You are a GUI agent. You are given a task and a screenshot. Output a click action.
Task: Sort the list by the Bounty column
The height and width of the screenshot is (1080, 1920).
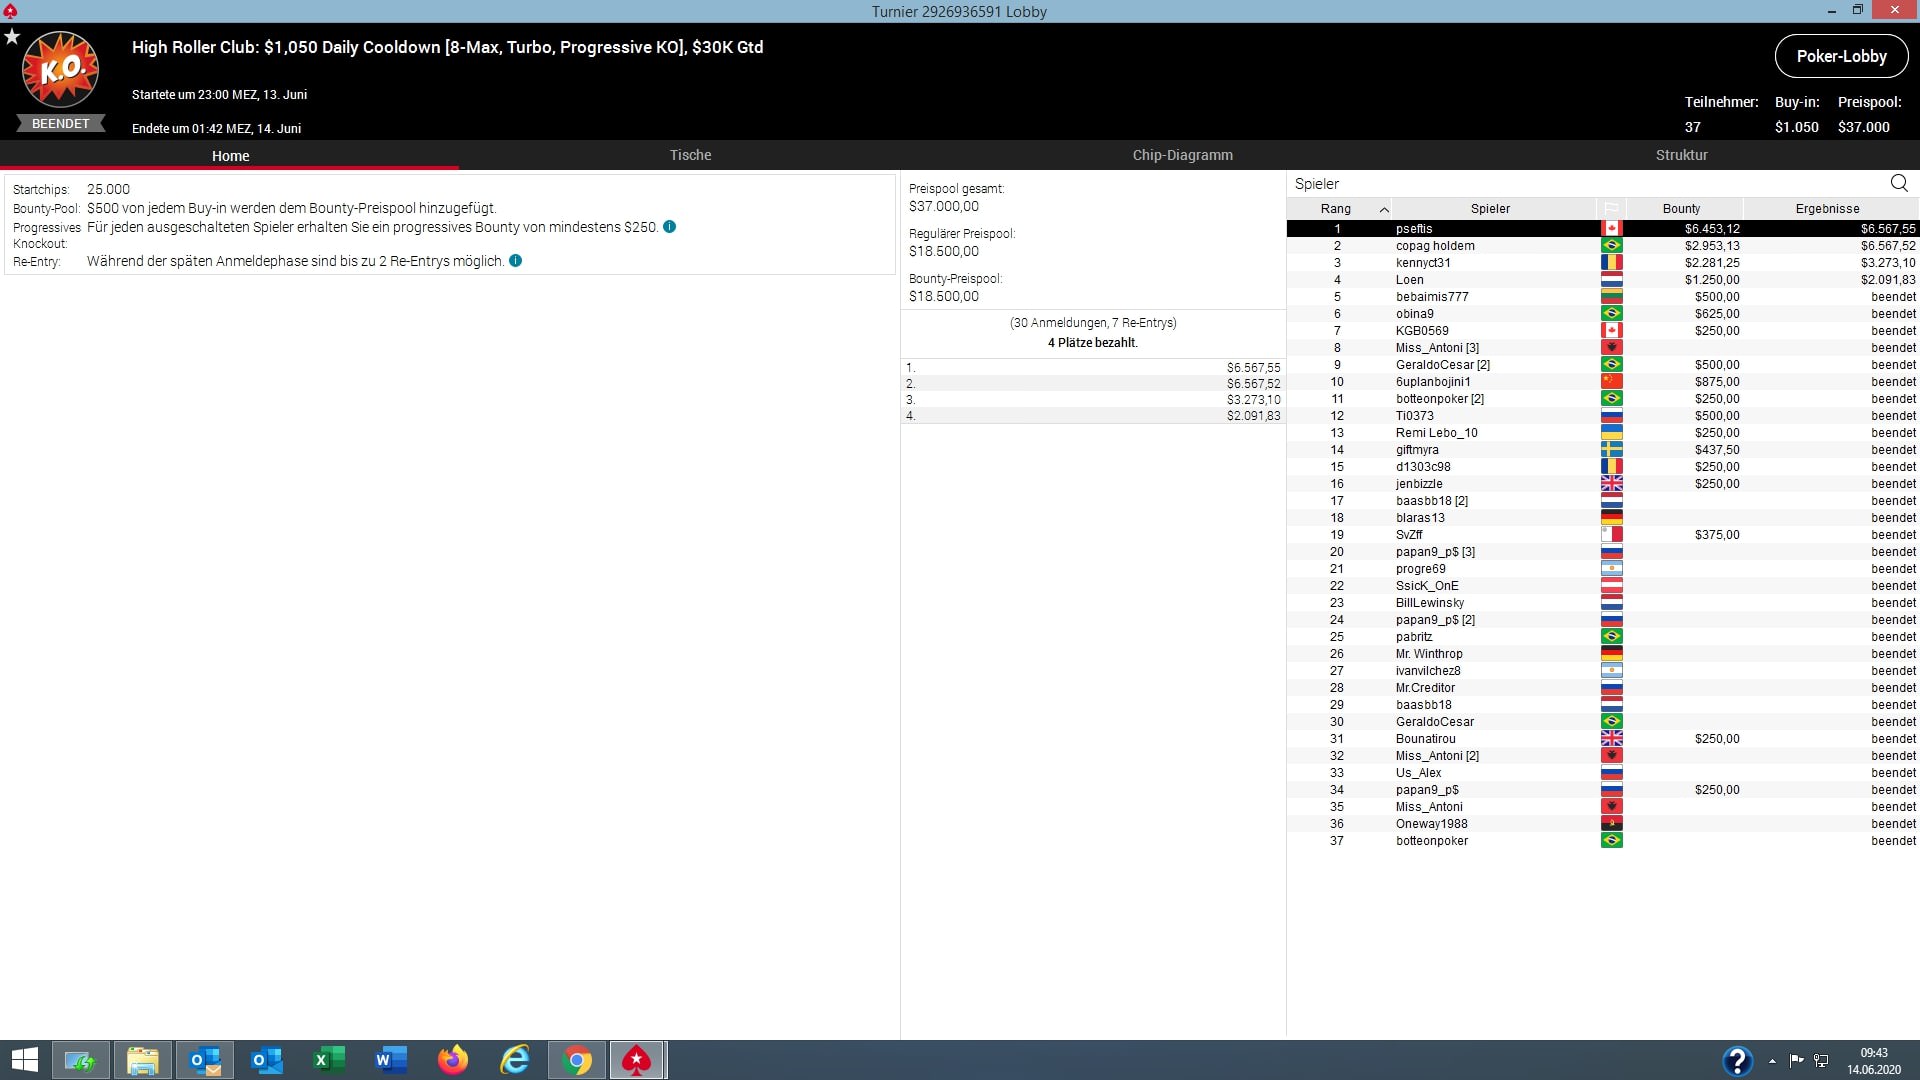[x=1681, y=209]
